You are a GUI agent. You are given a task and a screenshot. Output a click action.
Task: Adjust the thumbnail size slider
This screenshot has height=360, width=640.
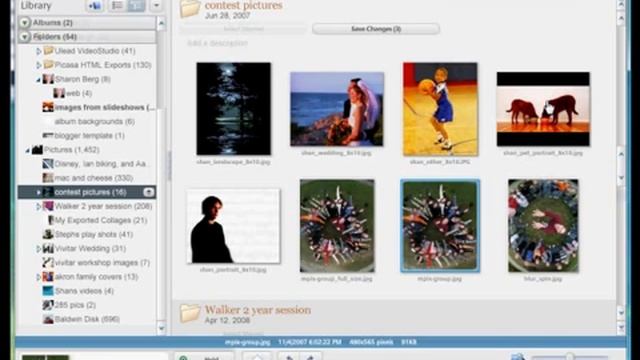pyautogui.click(x=570, y=357)
